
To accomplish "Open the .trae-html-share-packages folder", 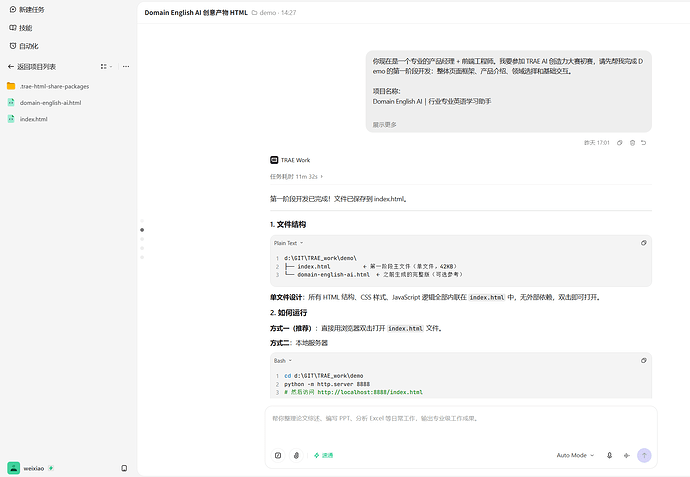I will click(54, 86).
